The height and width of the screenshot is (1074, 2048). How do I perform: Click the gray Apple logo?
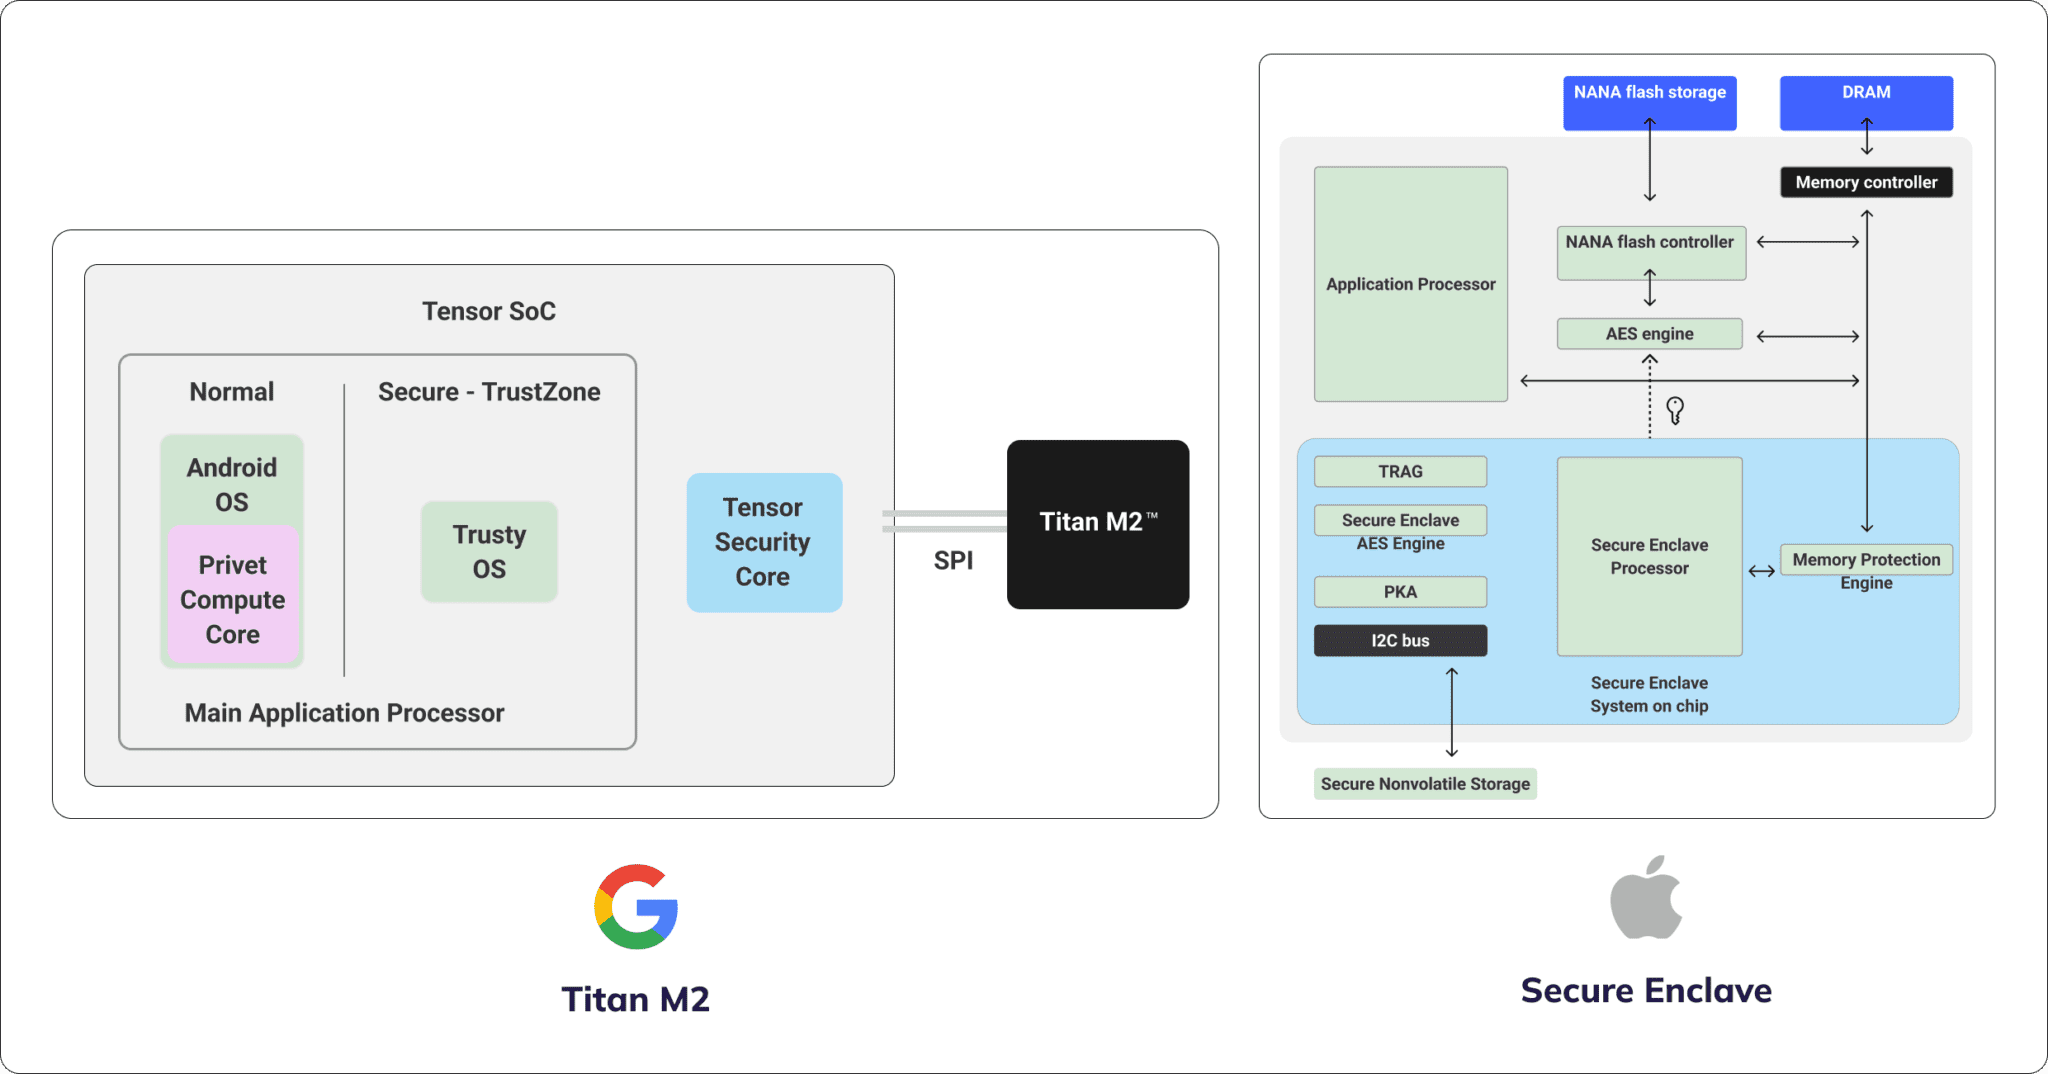(x=1646, y=899)
